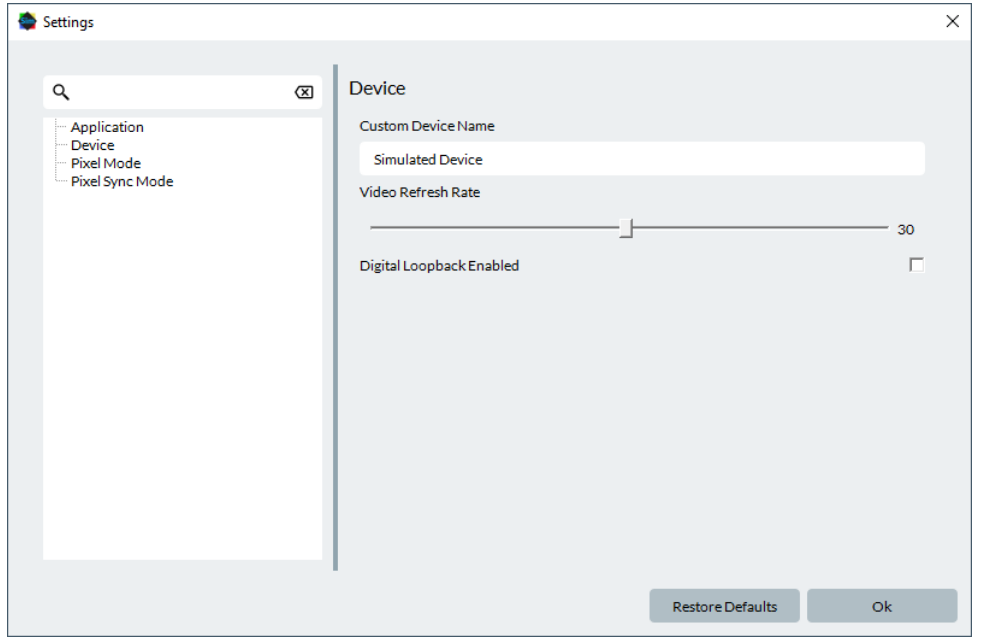Enable the Digital Loopback checkbox
Screen dimensions: 981x641
pos(916,265)
